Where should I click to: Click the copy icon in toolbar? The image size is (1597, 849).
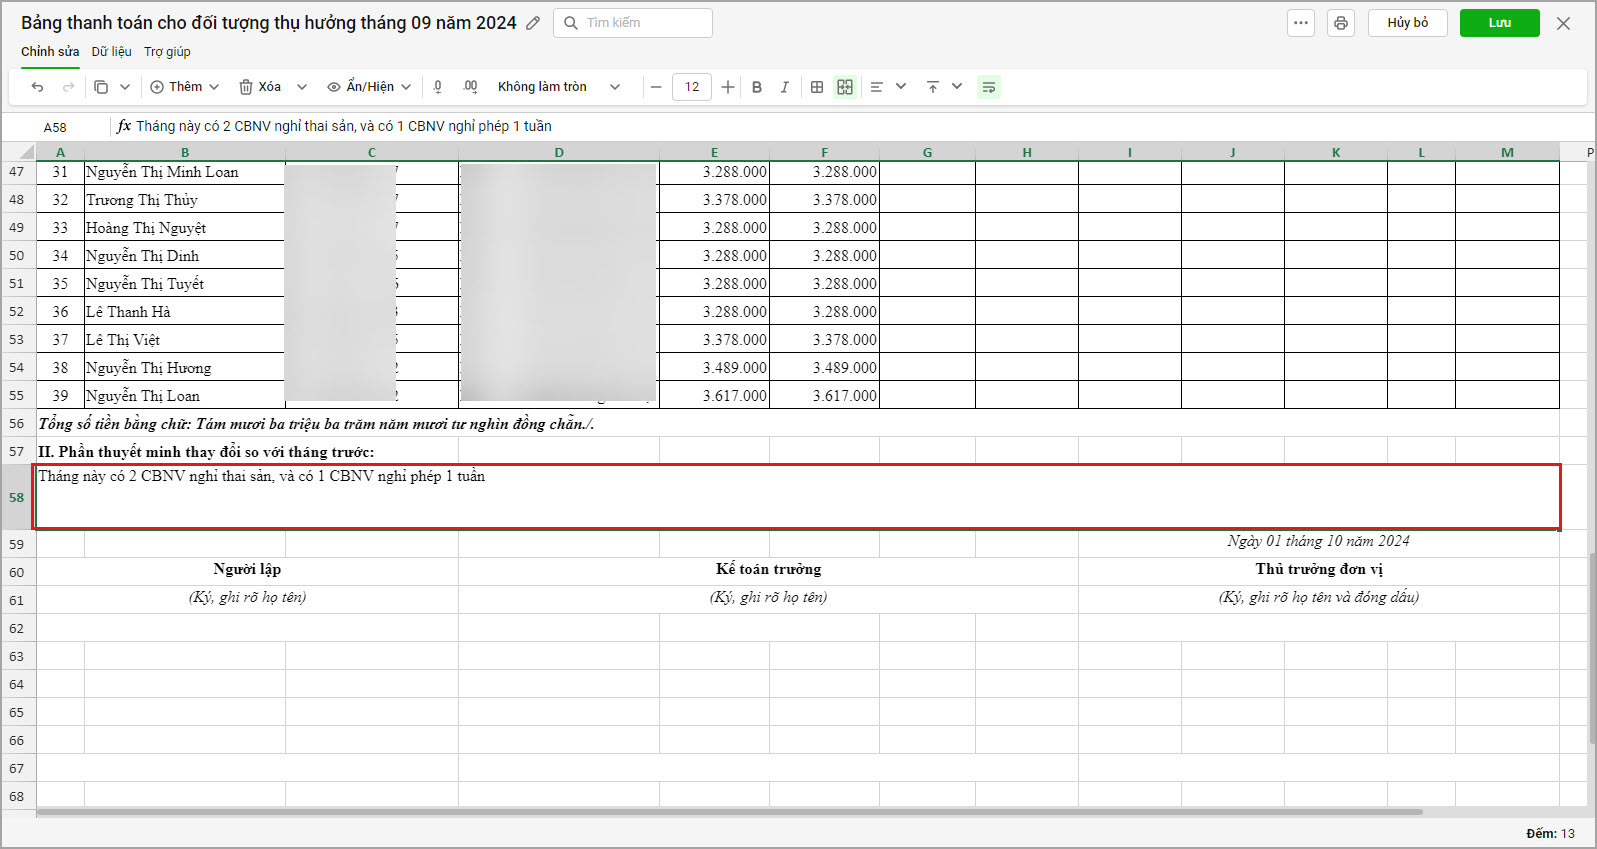[101, 87]
